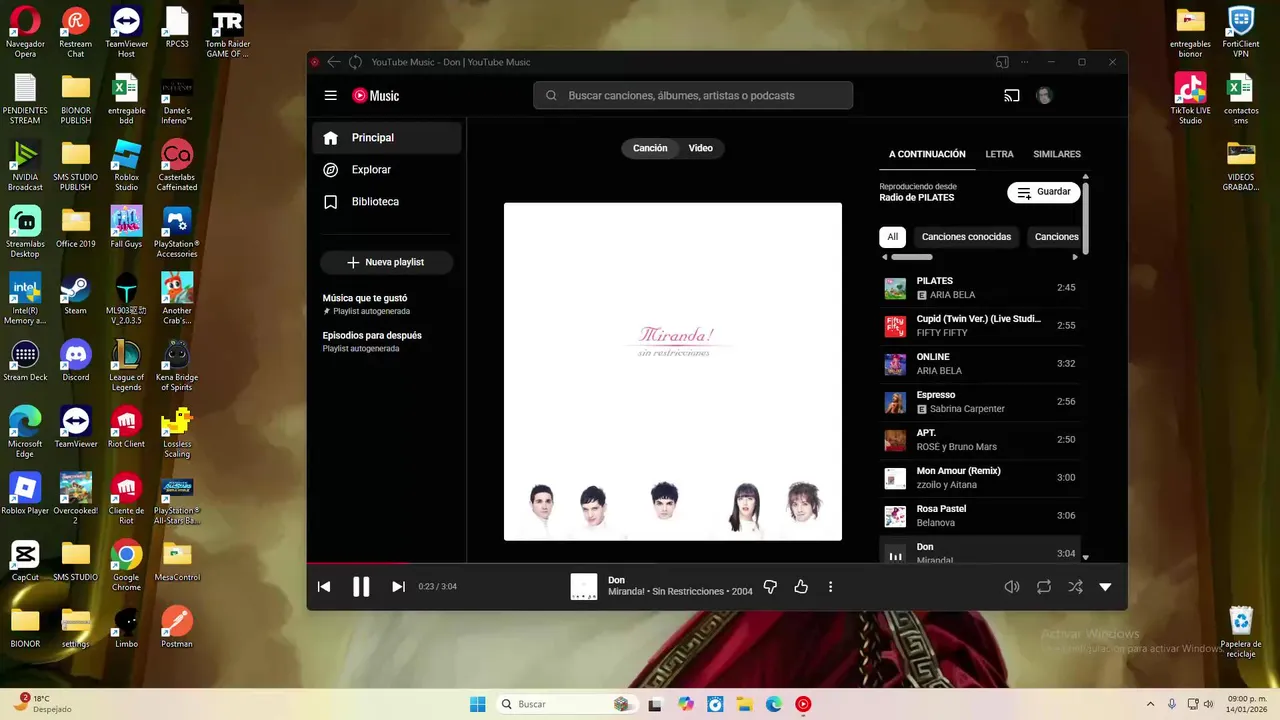Skip to previous track
This screenshot has width=1280, height=720.
point(324,587)
